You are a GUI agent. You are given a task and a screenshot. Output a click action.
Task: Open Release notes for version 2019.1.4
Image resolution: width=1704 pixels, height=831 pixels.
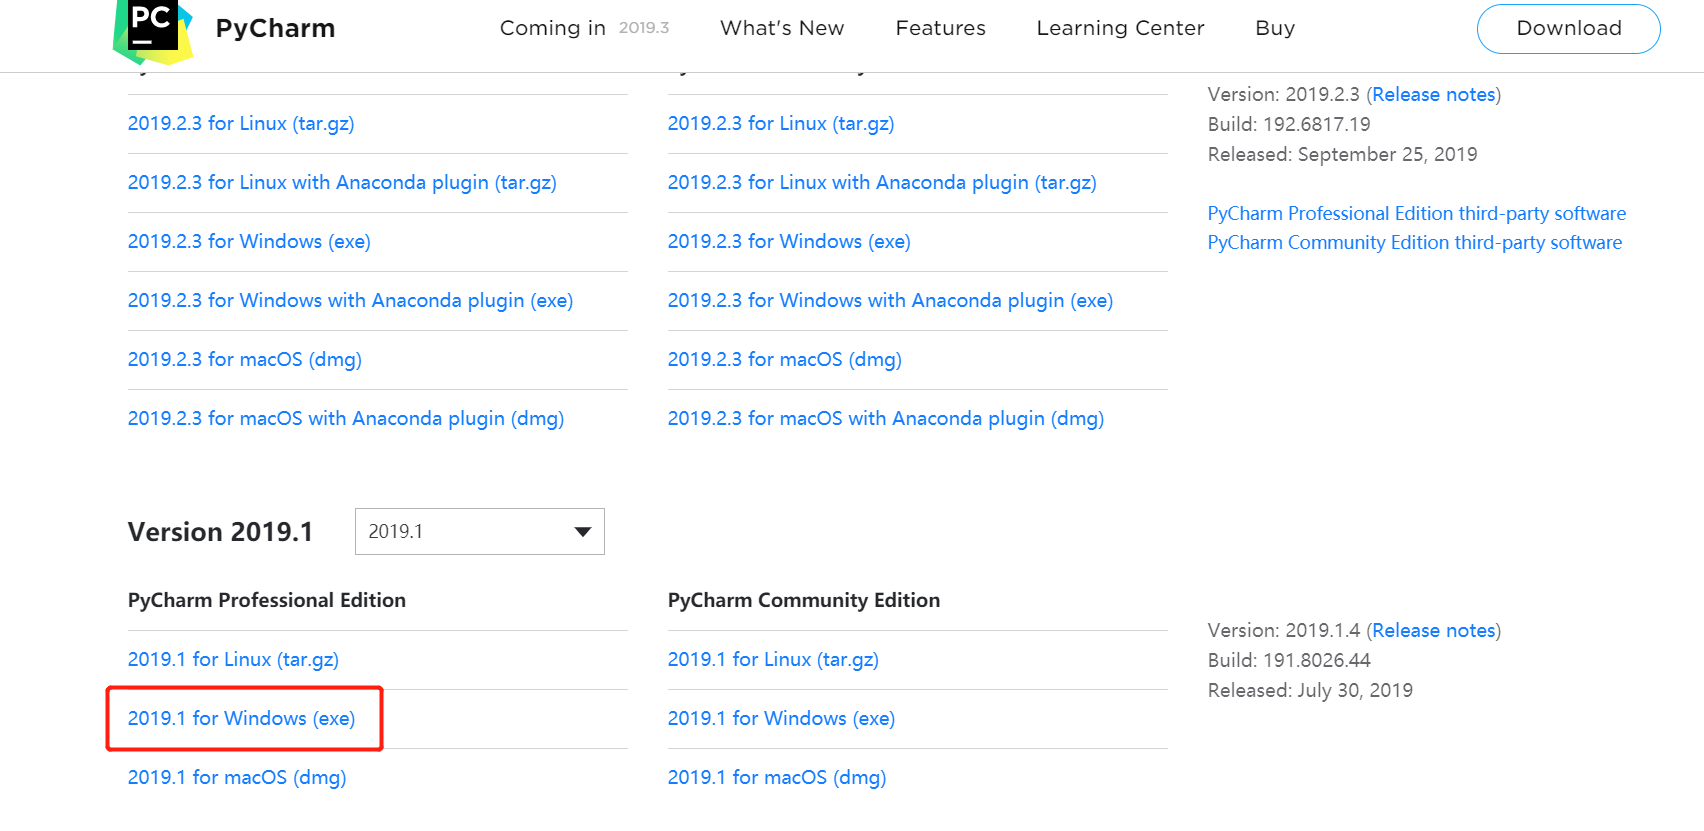[1434, 630]
